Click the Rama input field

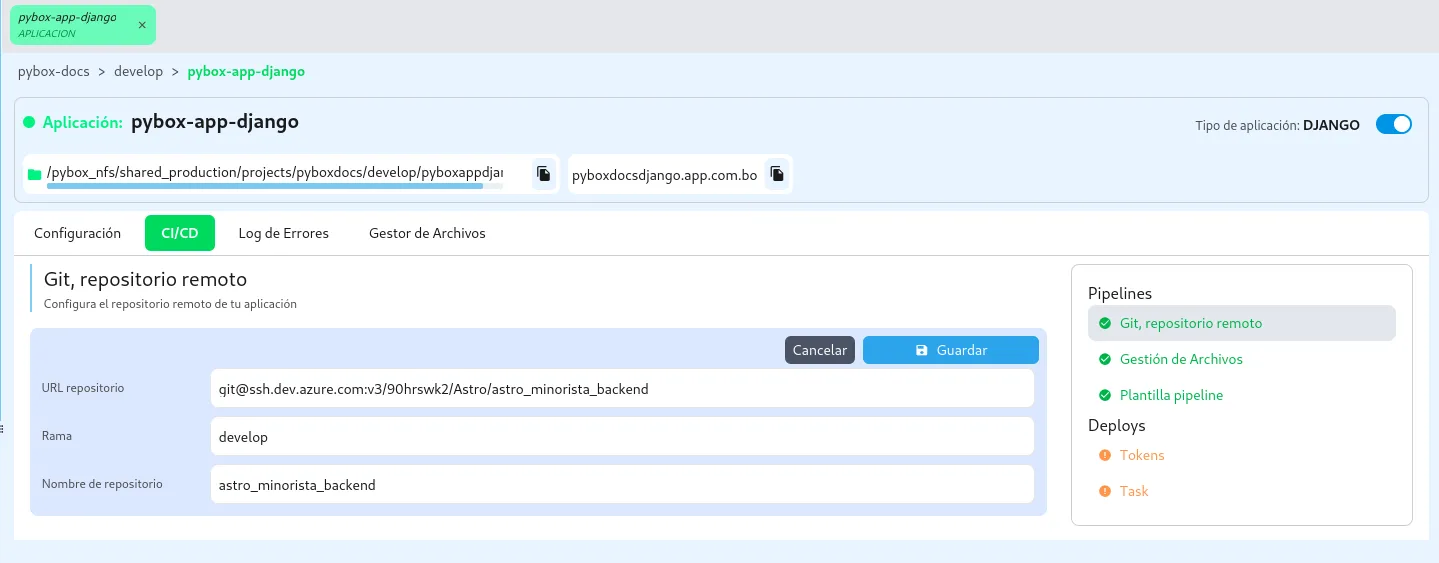[622, 437]
